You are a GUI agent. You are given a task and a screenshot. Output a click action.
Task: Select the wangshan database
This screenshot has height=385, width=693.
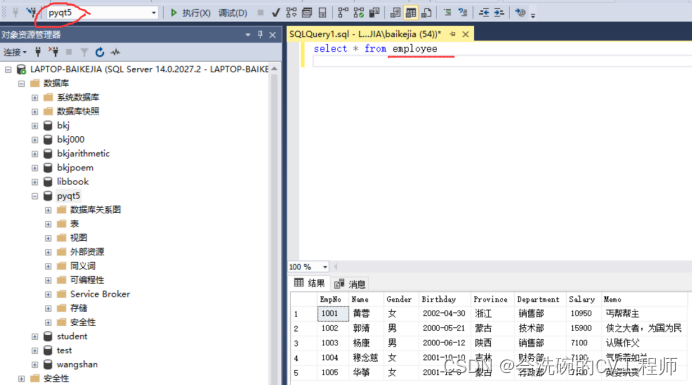click(x=77, y=365)
